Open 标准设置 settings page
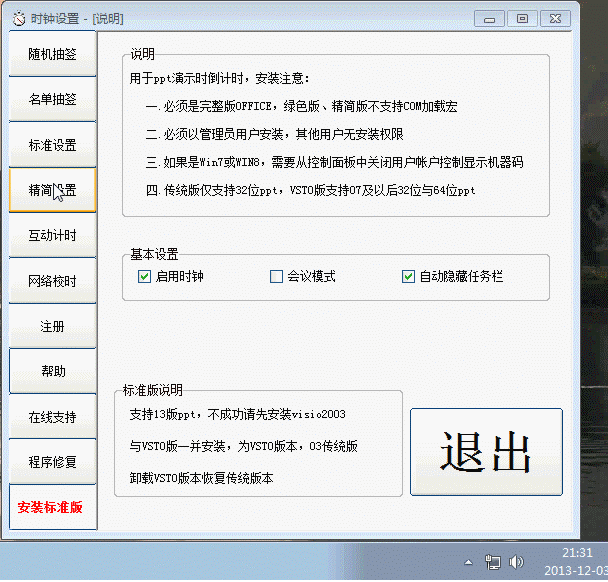The width and height of the screenshot is (608, 582). (52, 145)
